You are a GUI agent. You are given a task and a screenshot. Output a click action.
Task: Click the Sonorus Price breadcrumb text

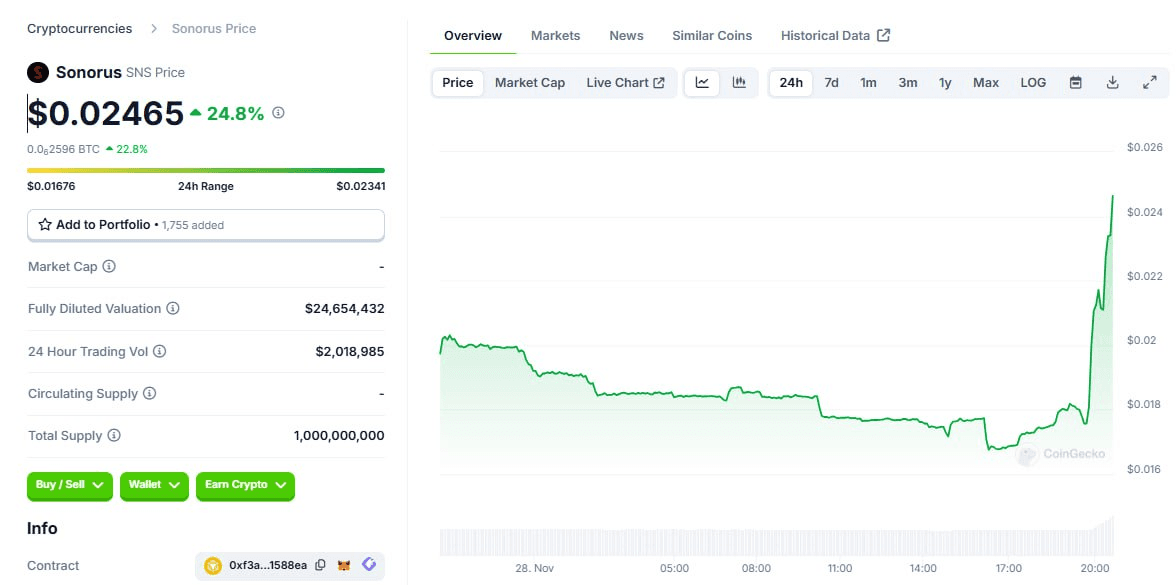214,28
